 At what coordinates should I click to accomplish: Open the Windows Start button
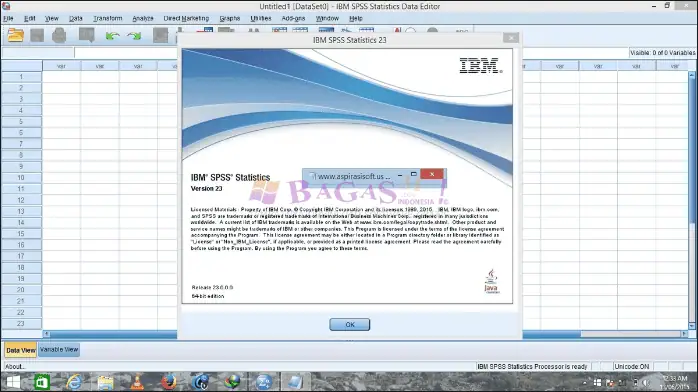coord(13,382)
